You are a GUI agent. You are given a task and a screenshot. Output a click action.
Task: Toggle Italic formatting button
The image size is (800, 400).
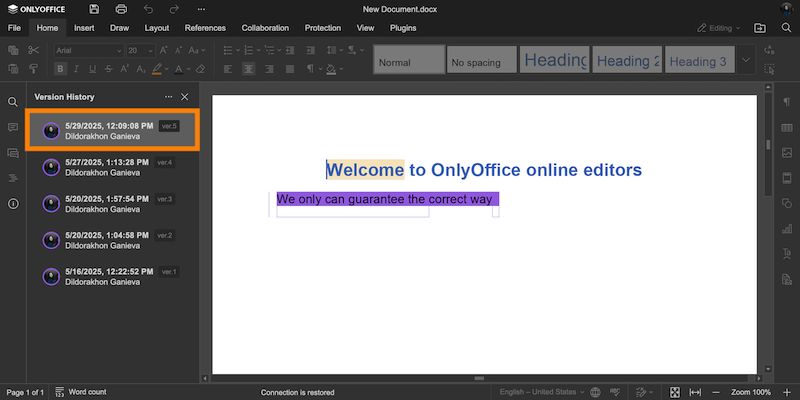click(x=77, y=69)
